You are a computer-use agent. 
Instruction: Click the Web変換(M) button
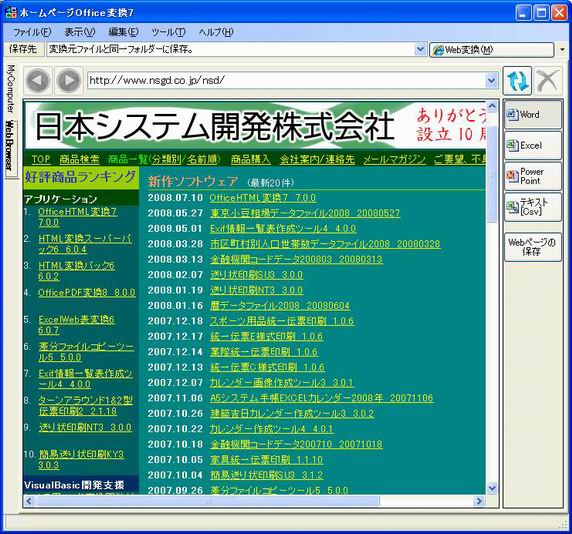[x=492, y=50]
